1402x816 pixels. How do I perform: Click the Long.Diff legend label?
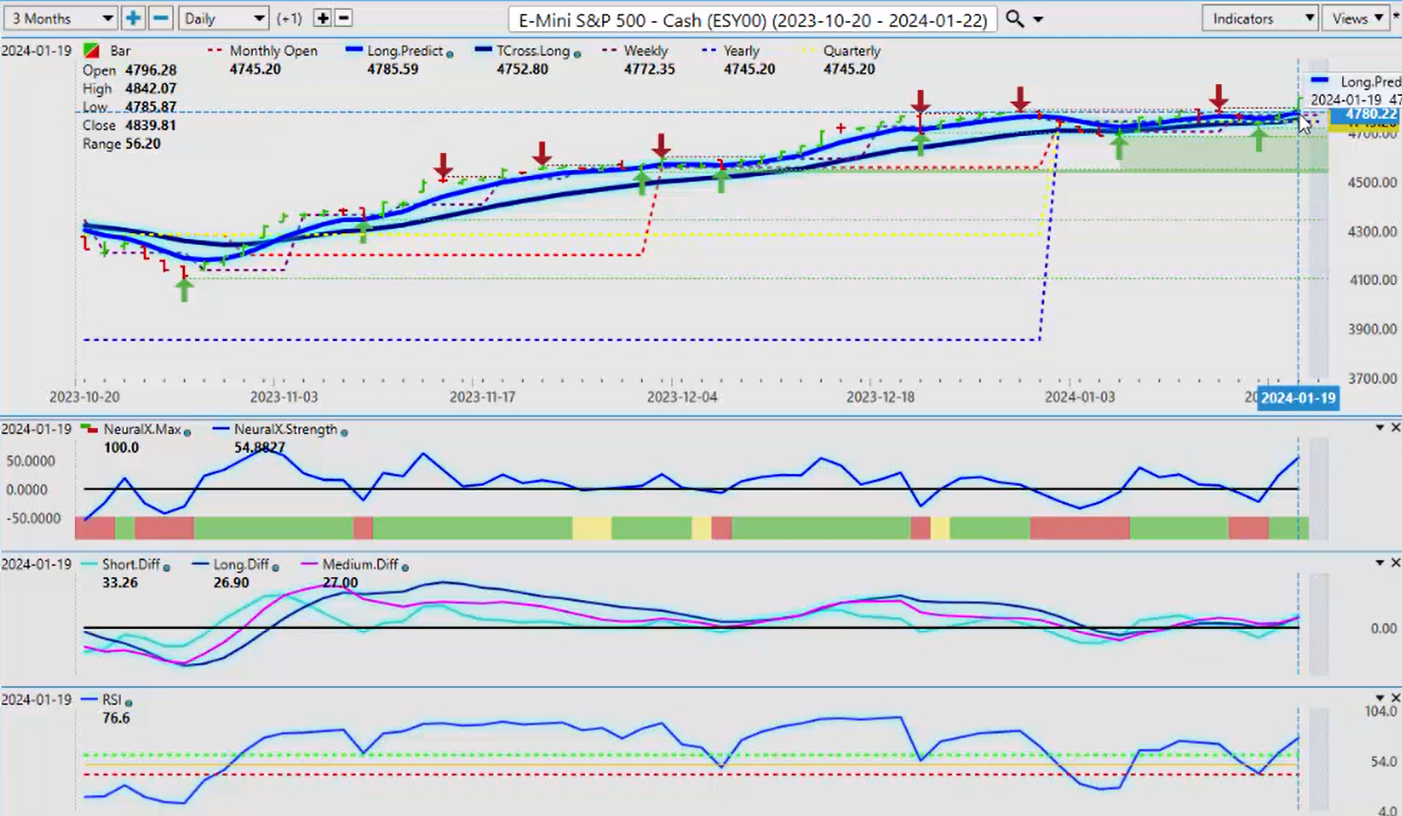(241, 566)
